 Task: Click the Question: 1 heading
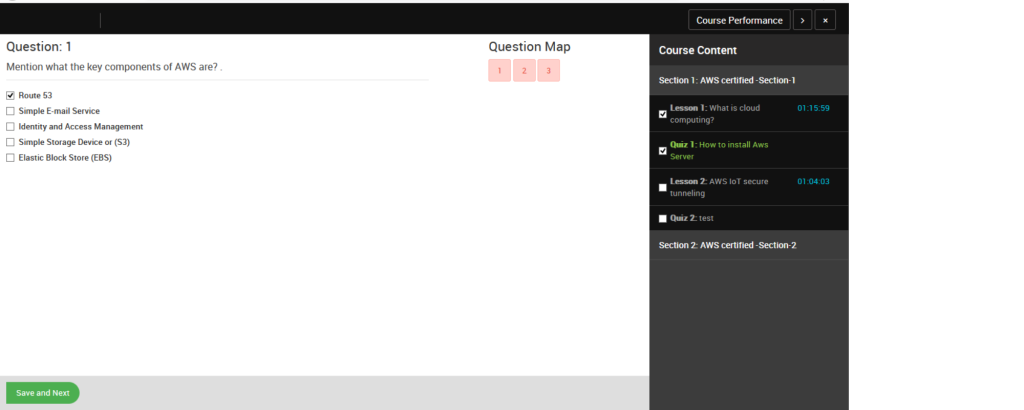click(x=39, y=47)
